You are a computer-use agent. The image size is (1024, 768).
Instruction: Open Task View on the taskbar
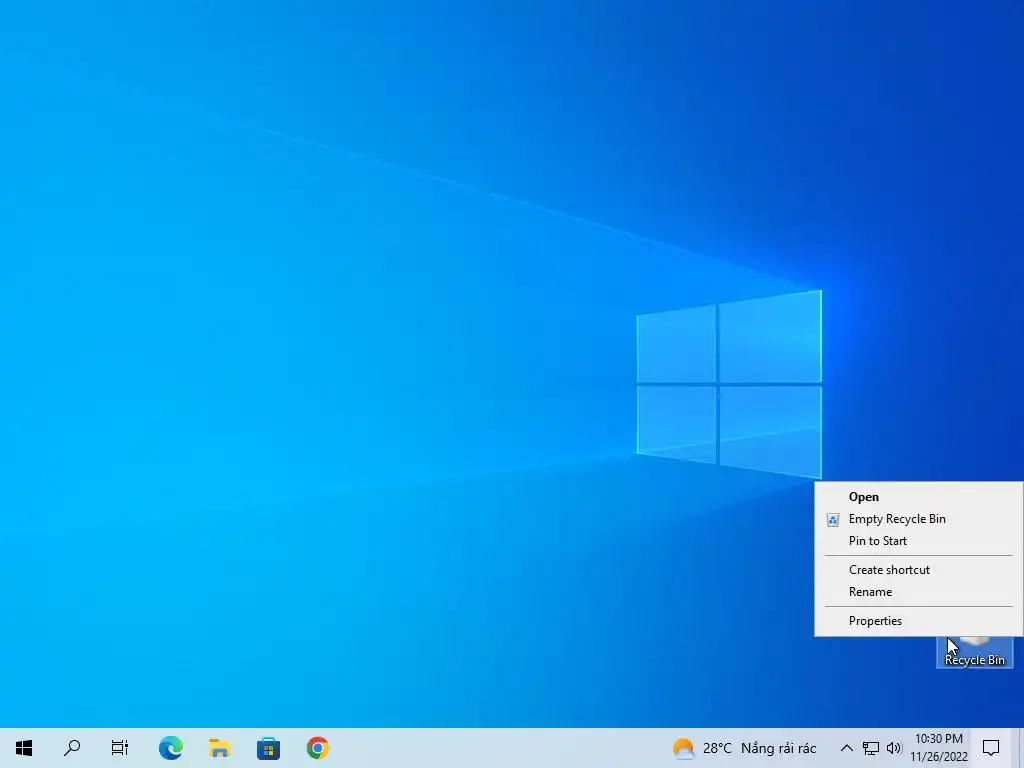(x=120, y=748)
